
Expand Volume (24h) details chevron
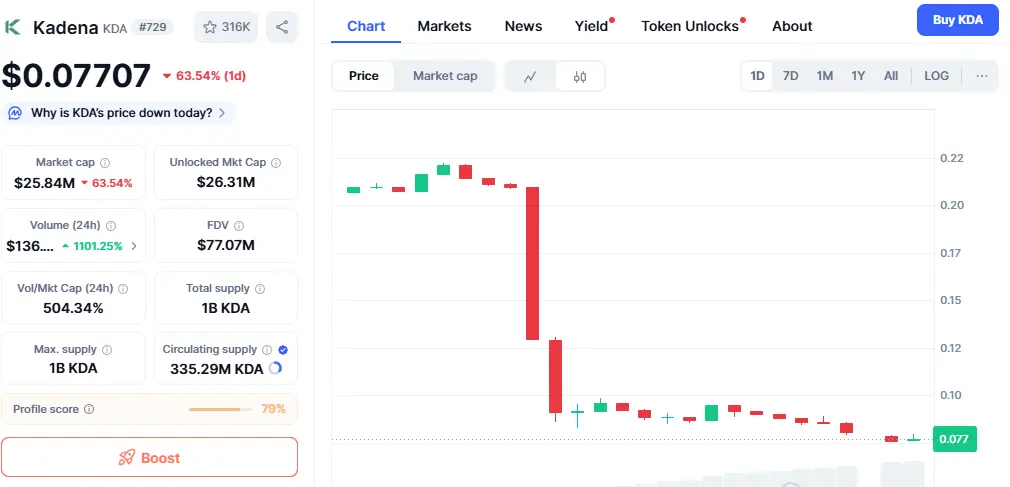(x=134, y=246)
